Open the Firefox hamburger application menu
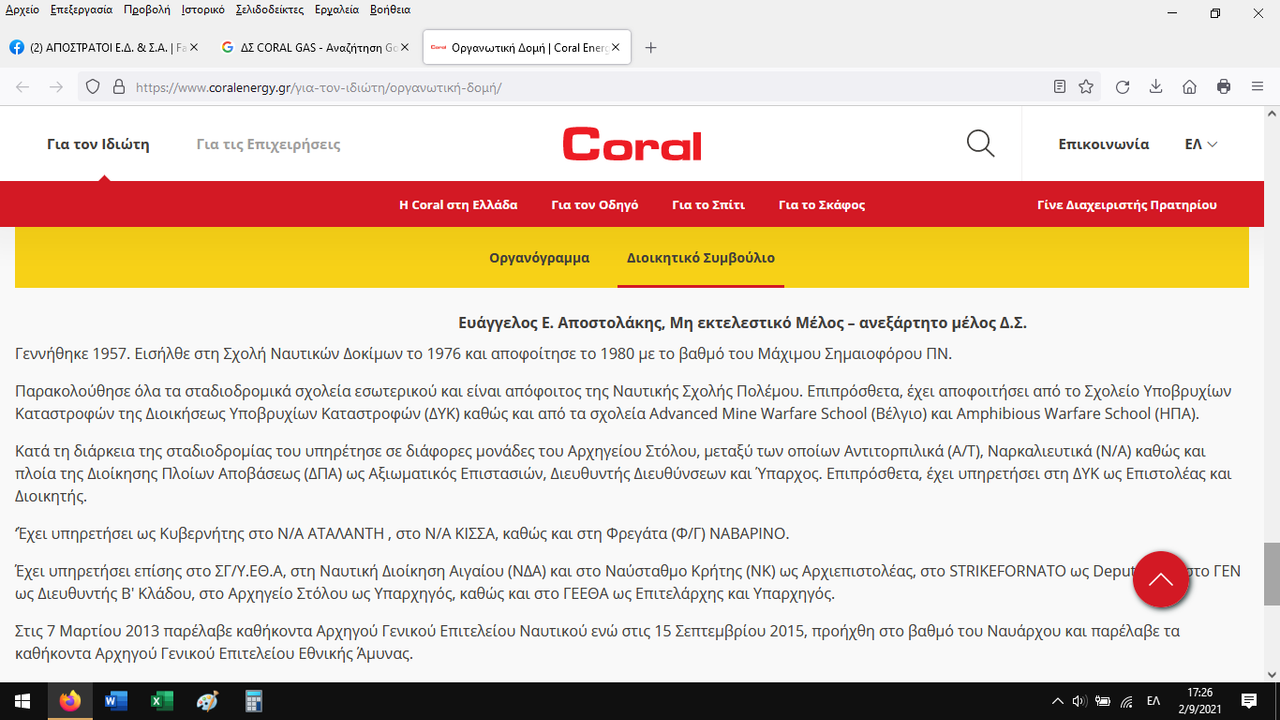The width and height of the screenshot is (1280, 720). tap(1257, 87)
